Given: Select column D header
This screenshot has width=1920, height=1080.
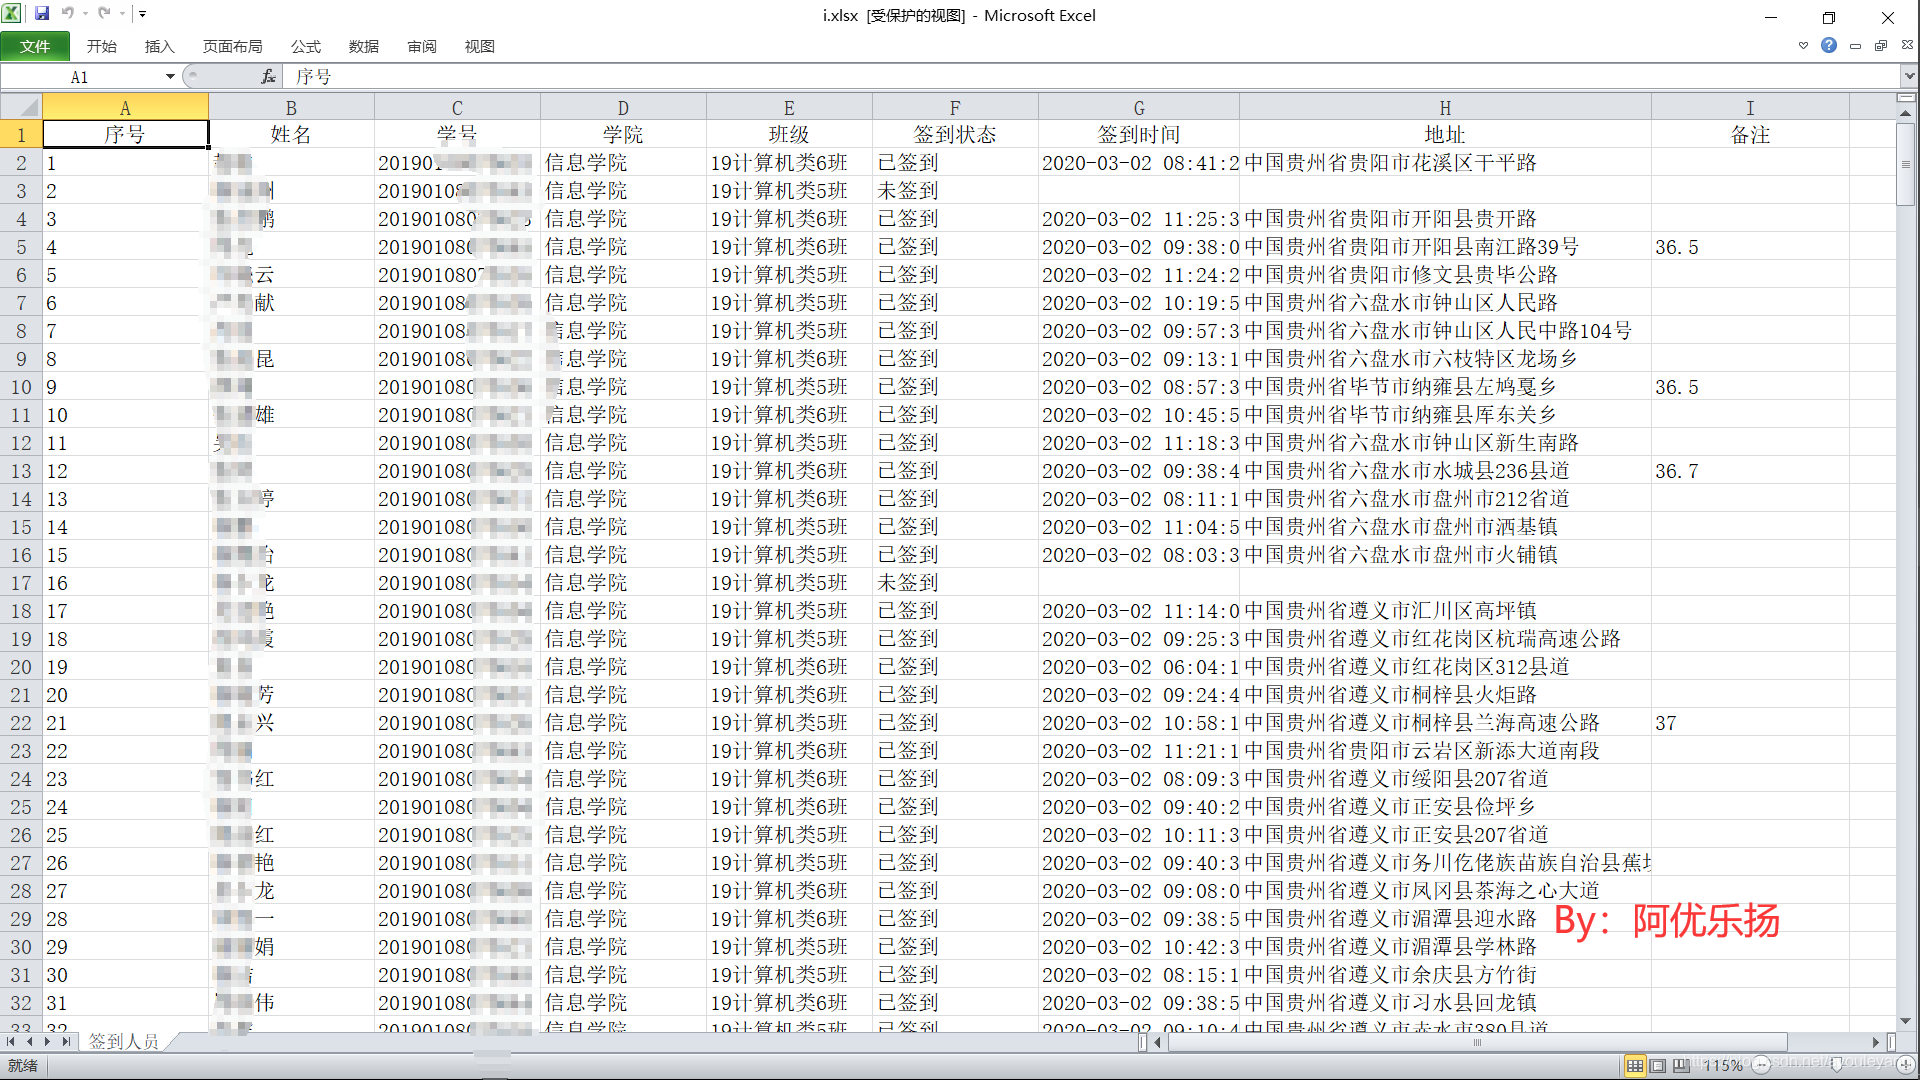Looking at the screenshot, I should pyautogui.click(x=623, y=107).
